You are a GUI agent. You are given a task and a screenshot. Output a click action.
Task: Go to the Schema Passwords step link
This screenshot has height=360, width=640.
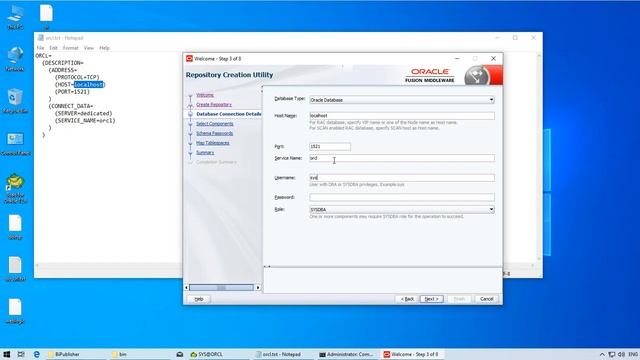[214, 133]
